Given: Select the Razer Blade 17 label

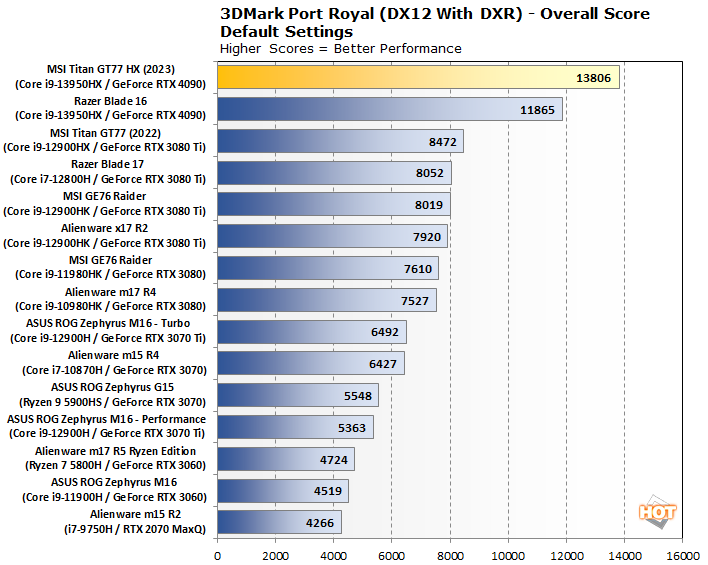Looking at the screenshot, I should click(108, 172).
